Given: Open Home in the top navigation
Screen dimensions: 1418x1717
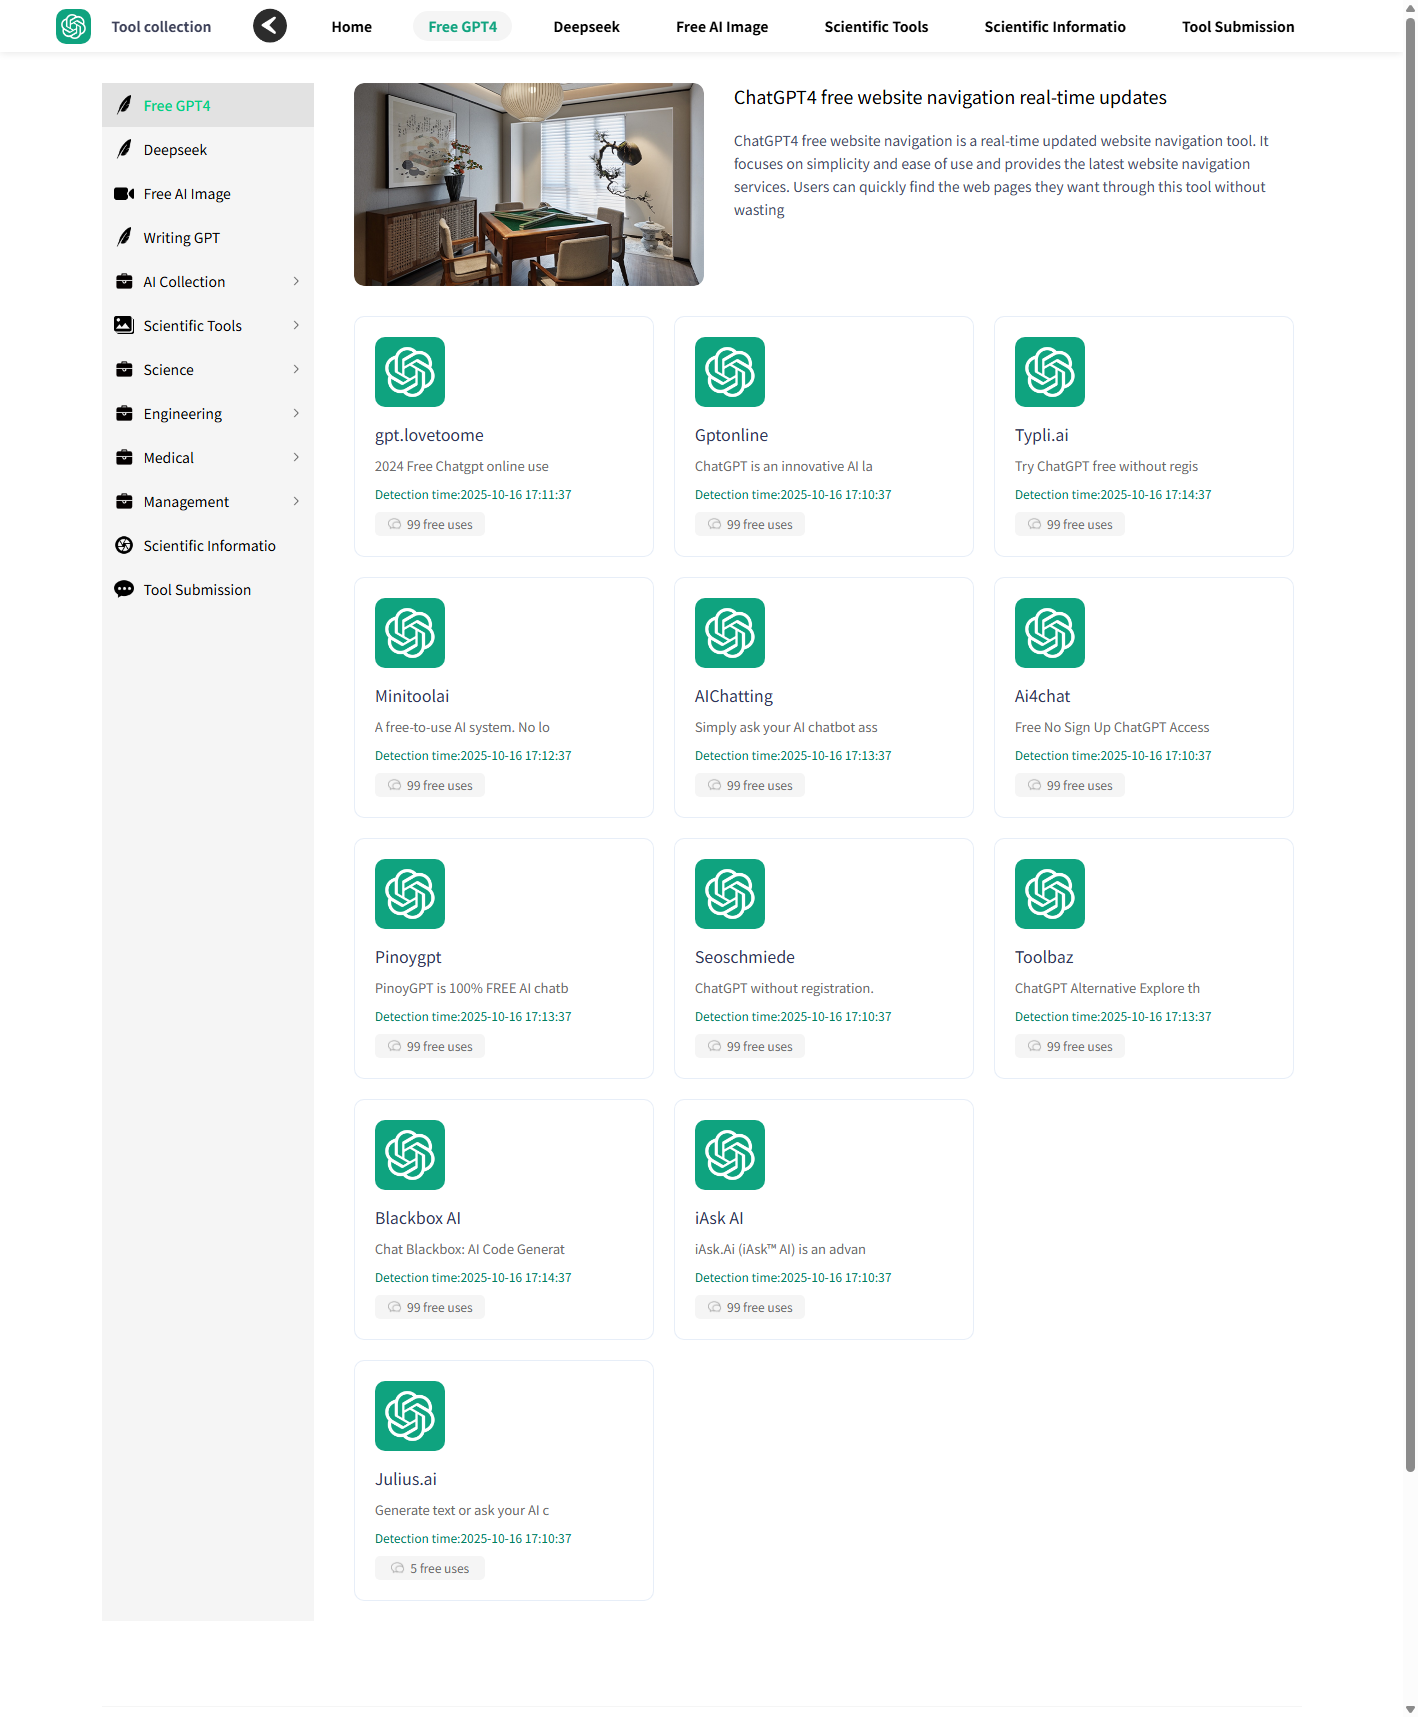Looking at the screenshot, I should pyautogui.click(x=351, y=27).
